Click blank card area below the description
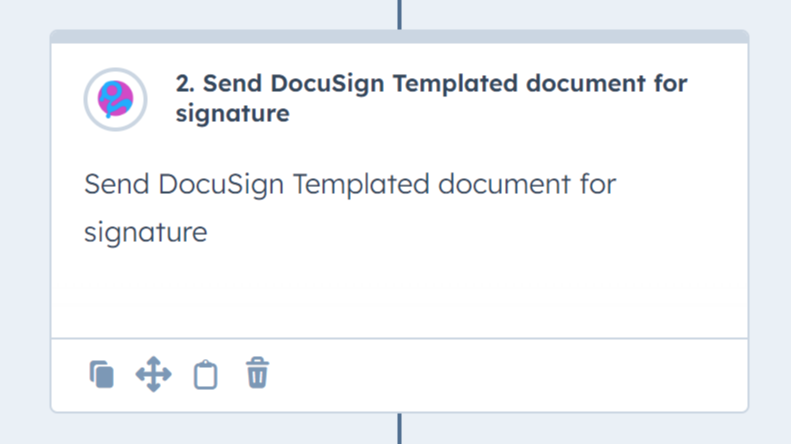The image size is (791, 445). pos(399,295)
